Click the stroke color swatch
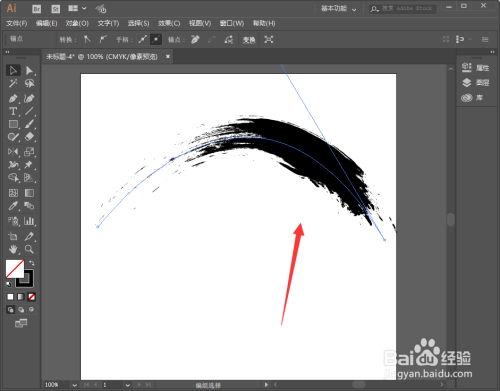 [x=25, y=278]
